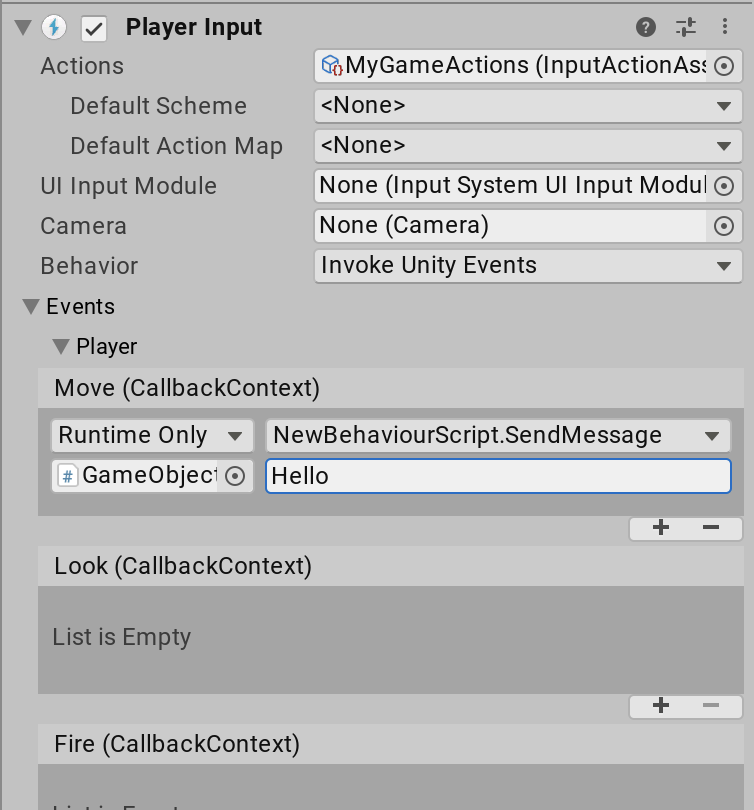Screen dimensions: 754x810
Task: Change Behavior from Invoke Unity Events
Action: pos(528,266)
